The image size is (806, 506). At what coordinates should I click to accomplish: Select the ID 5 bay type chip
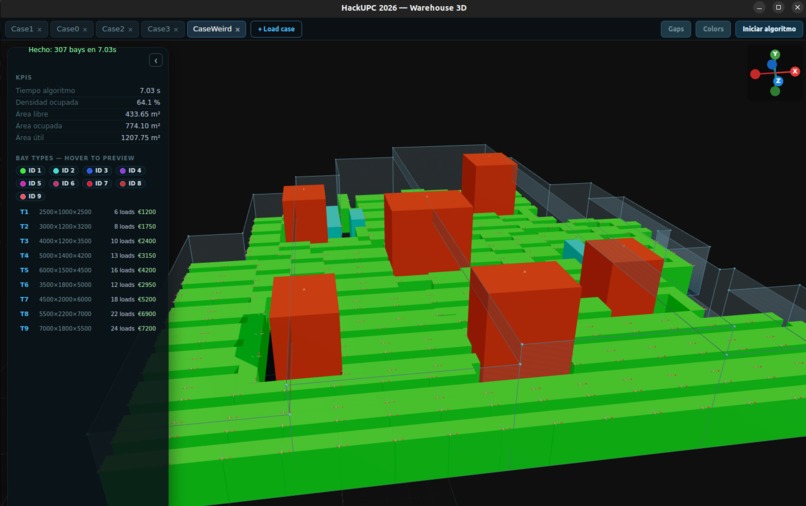click(31, 184)
